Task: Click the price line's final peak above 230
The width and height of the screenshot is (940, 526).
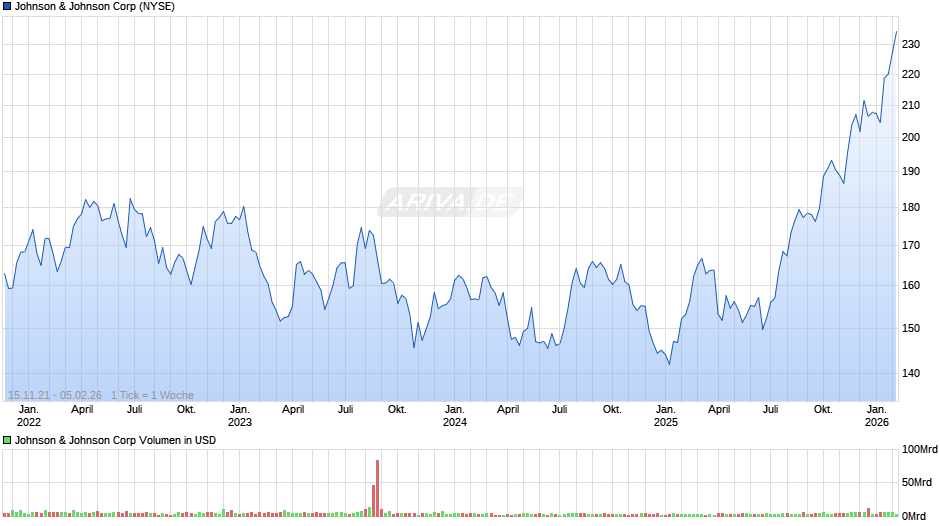Action: [x=896, y=32]
